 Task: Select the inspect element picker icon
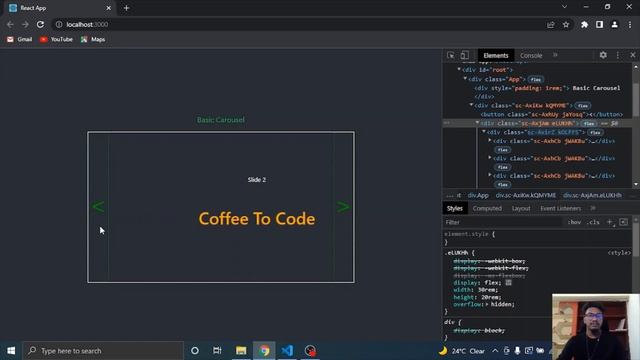point(451,55)
